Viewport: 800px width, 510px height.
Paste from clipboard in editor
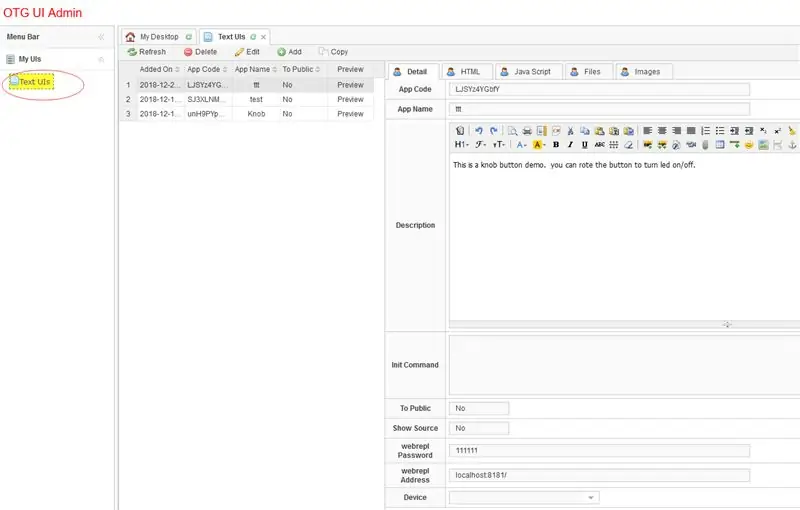tap(599, 131)
